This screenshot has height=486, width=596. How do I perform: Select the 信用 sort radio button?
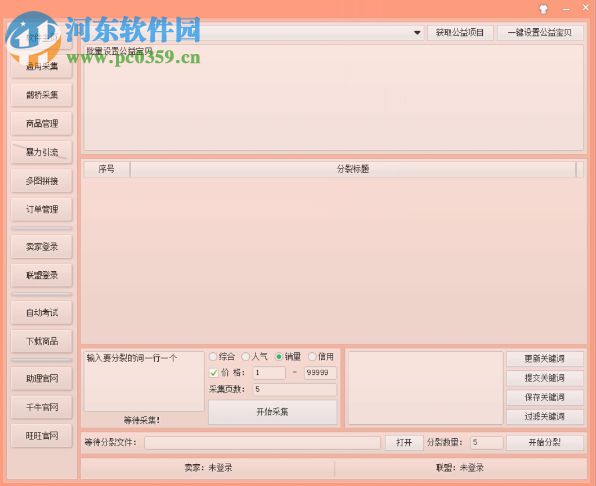click(321, 356)
